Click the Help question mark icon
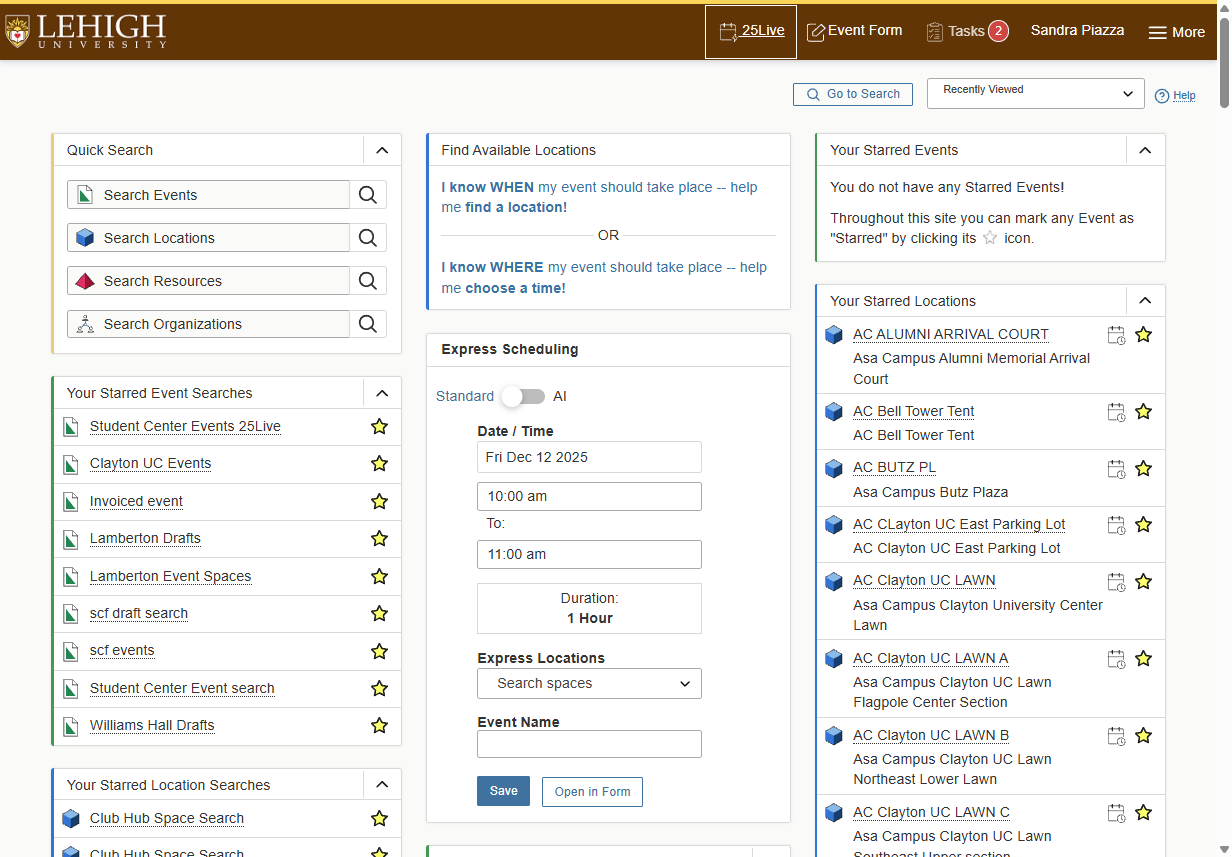The width and height of the screenshot is (1232, 857). [x=1161, y=96]
